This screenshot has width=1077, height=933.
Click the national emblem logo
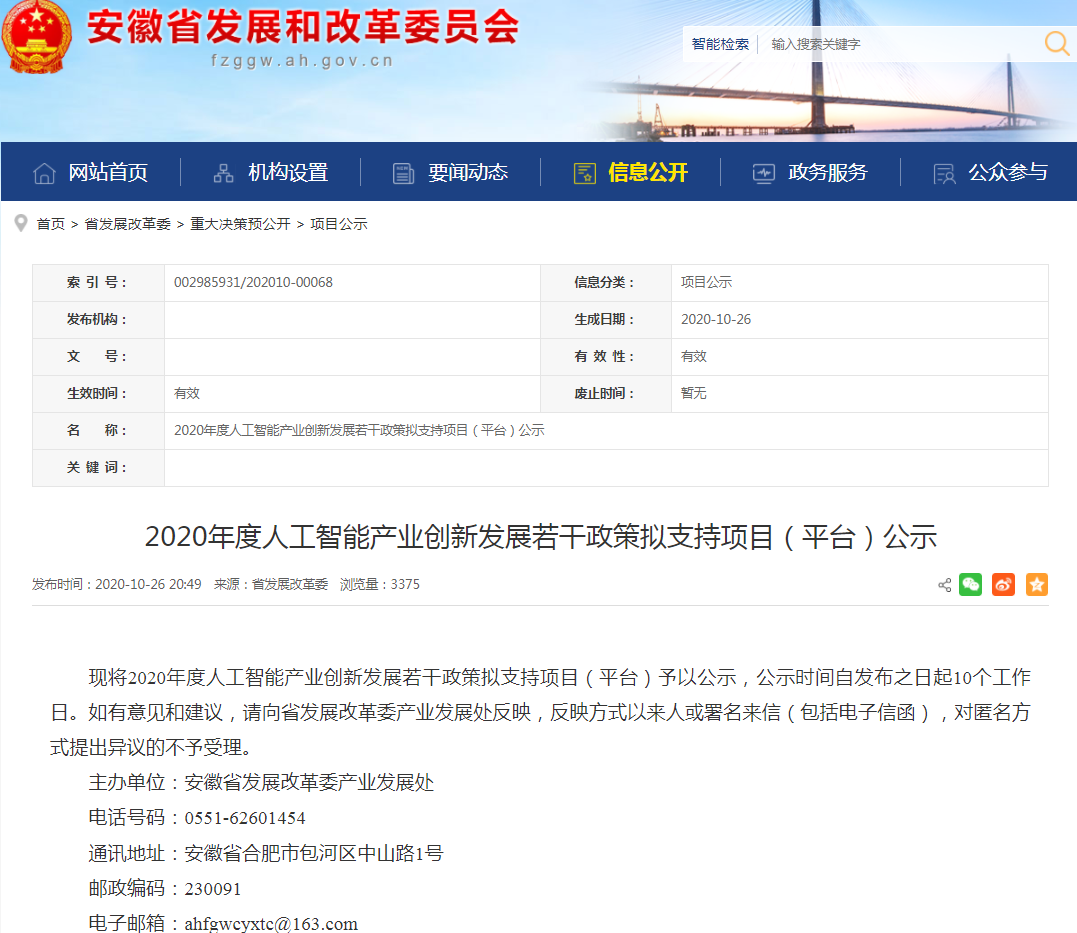pos(37,36)
